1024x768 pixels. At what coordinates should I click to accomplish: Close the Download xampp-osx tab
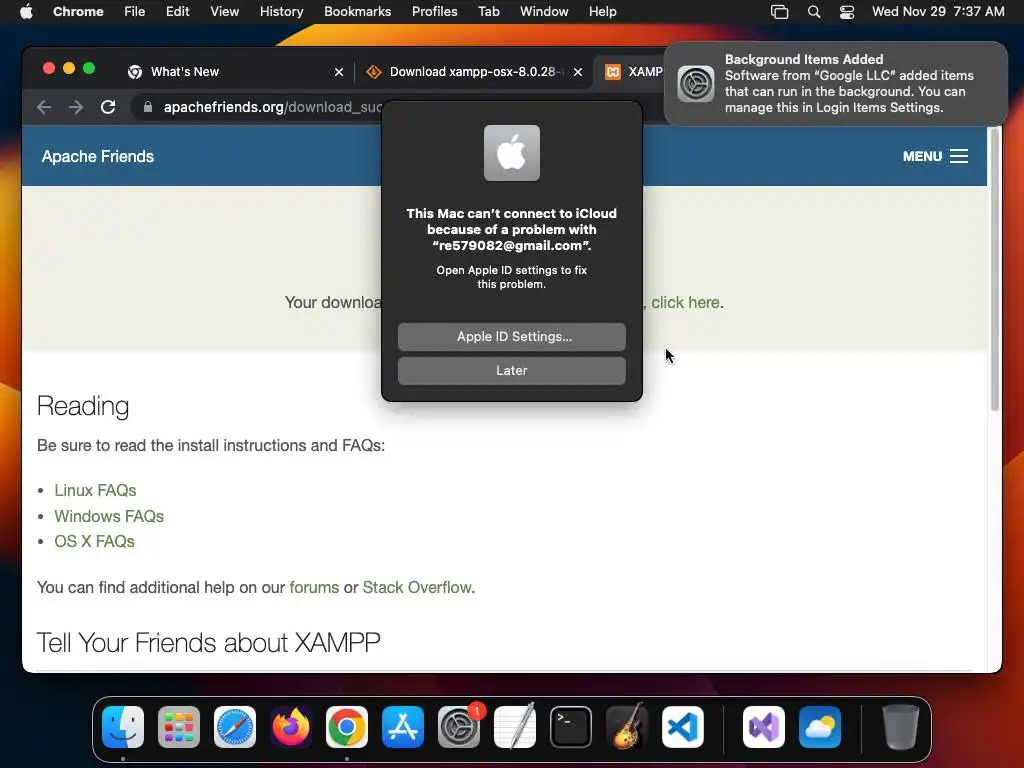578,72
